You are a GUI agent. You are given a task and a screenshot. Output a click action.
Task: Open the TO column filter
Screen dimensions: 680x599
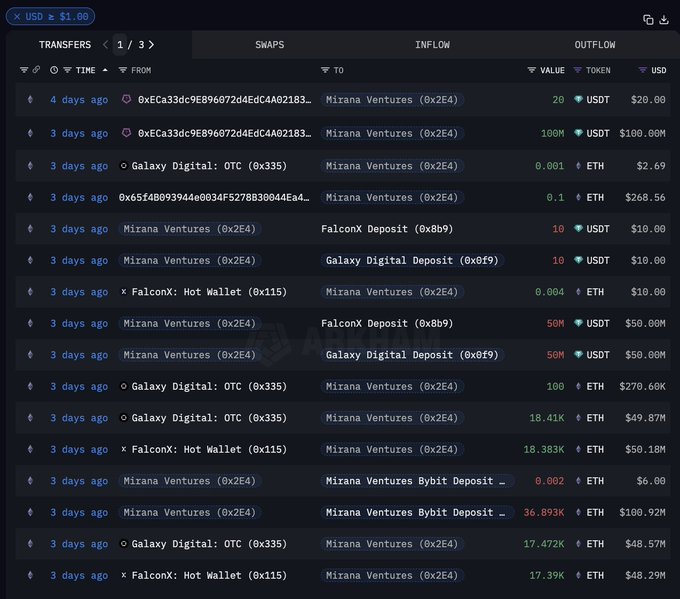325,70
